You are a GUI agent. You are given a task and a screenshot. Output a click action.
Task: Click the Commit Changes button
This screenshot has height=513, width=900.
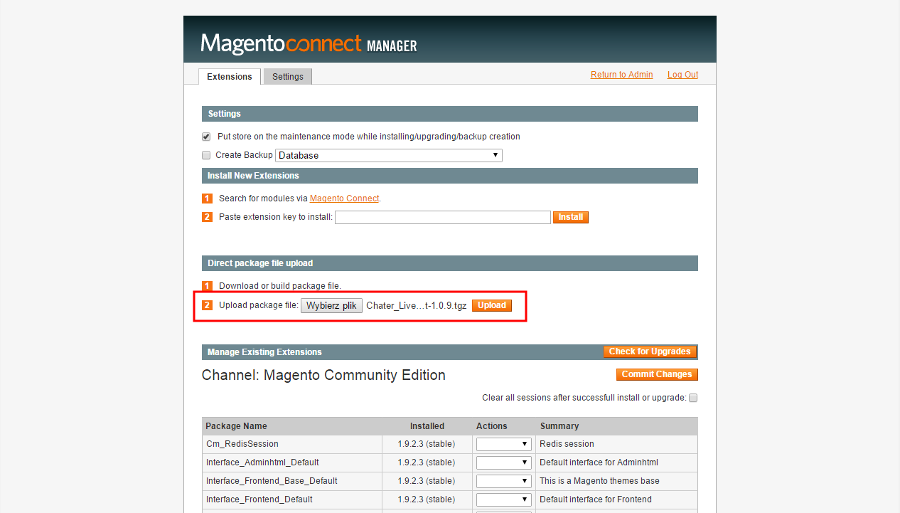(657, 374)
